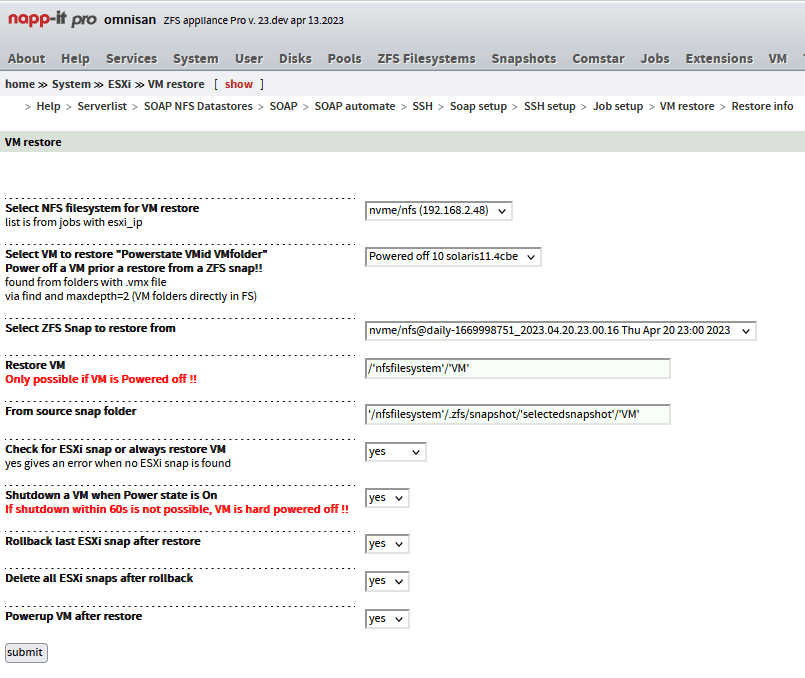The width and height of the screenshot is (805, 678).
Task: Open Help submenu link
Action: tap(48, 106)
